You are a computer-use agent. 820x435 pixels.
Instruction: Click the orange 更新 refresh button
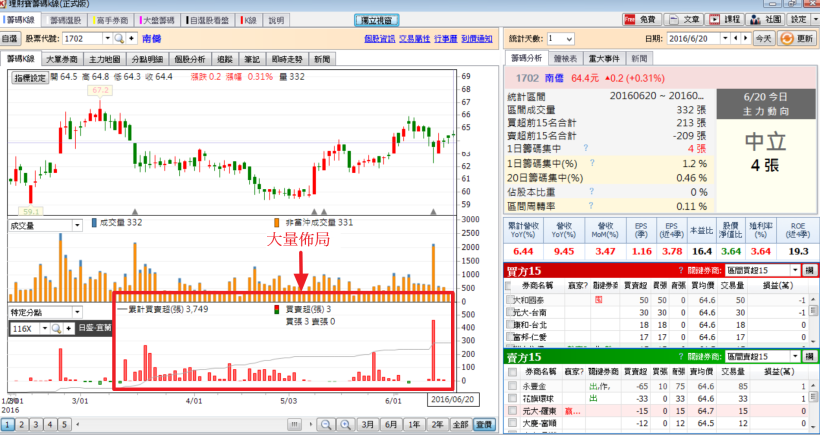click(x=796, y=38)
